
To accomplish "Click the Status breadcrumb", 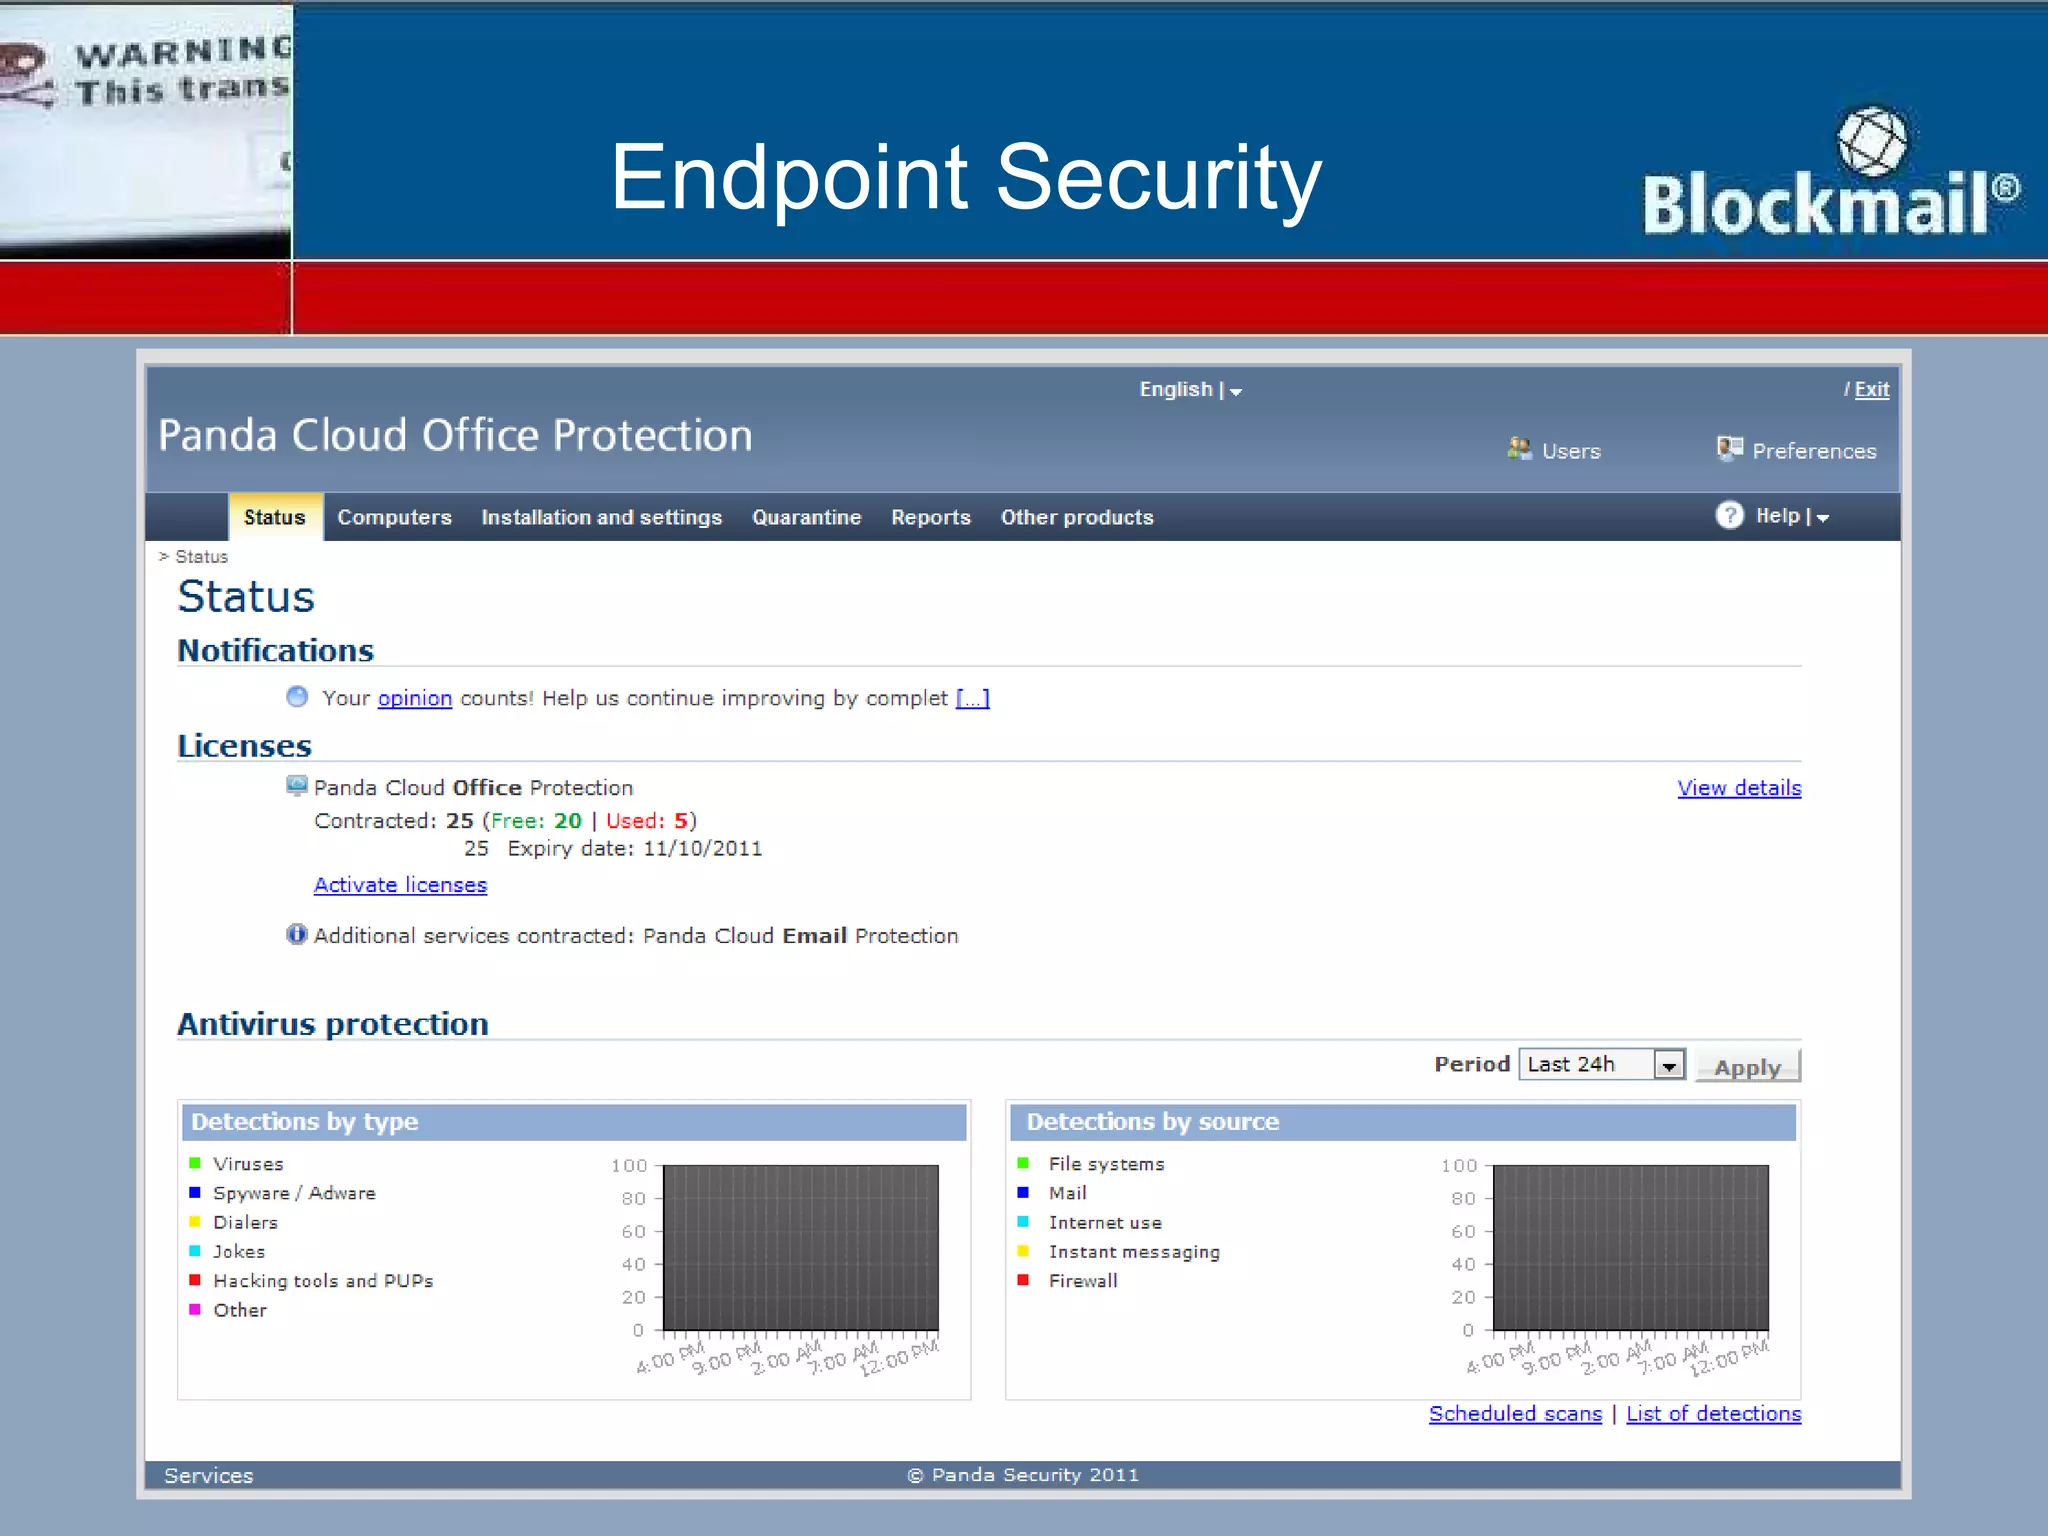I will click(201, 556).
